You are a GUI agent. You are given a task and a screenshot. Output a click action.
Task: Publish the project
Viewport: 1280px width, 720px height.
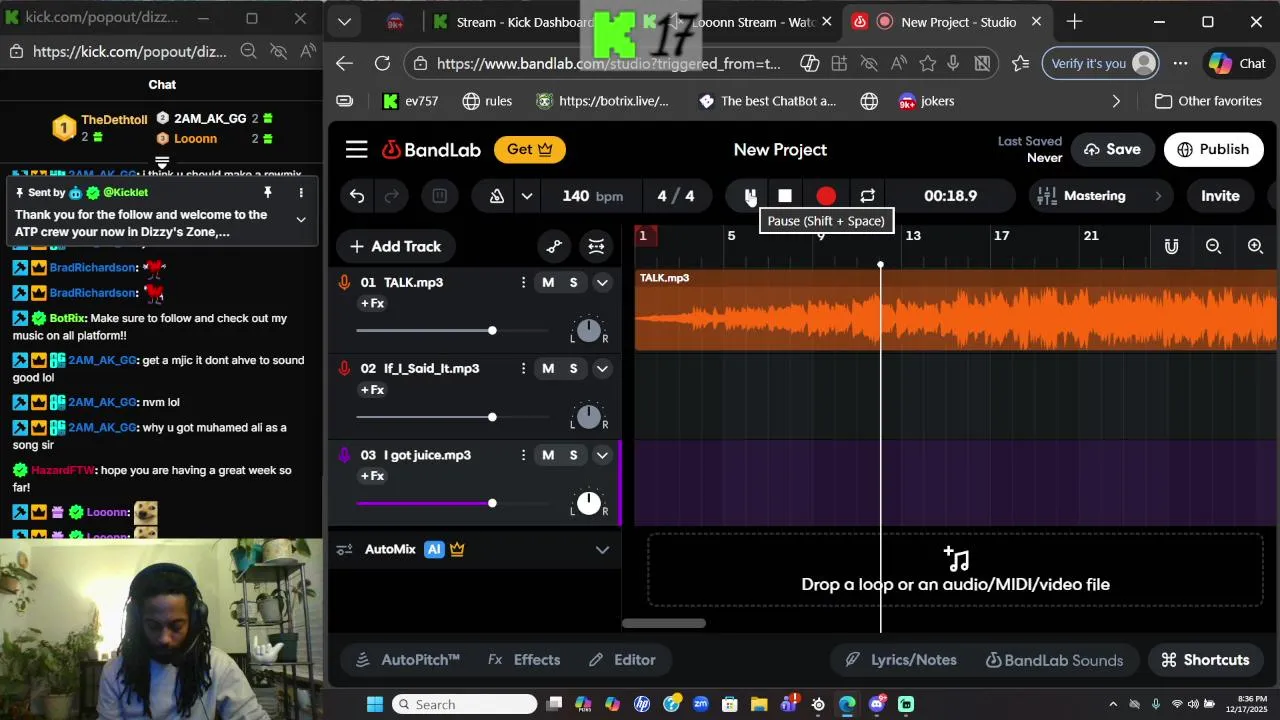(x=1214, y=149)
